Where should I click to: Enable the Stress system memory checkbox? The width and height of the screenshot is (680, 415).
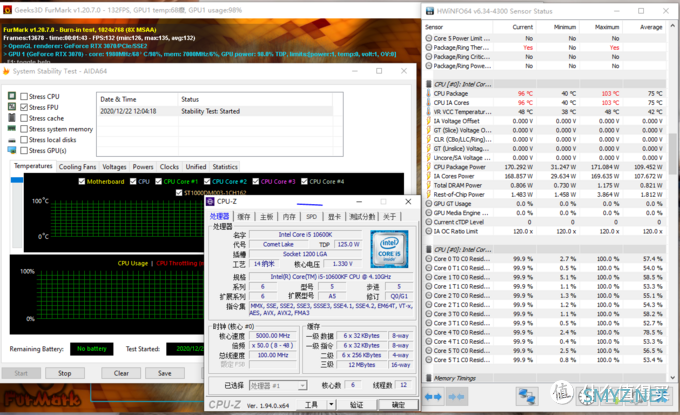click(x=24, y=129)
